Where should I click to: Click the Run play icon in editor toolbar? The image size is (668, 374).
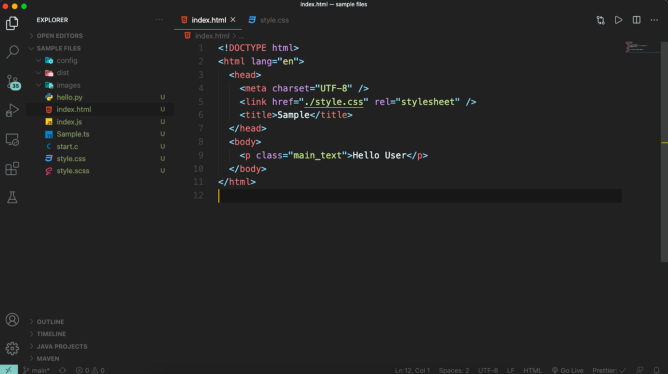tap(618, 20)
